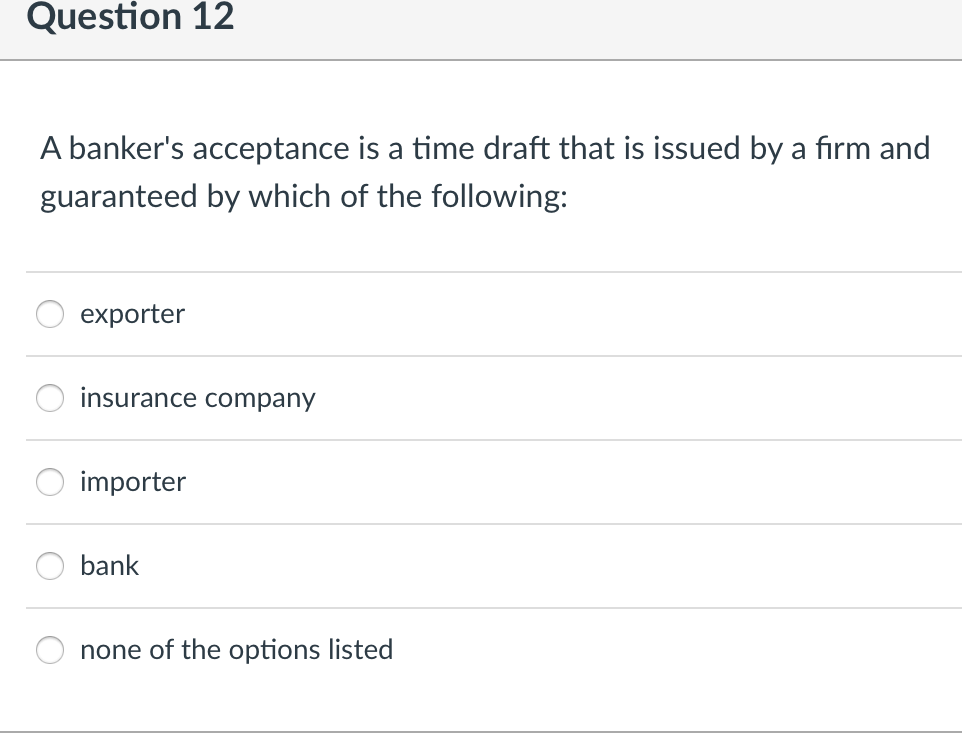Image resolution: width=962 pixels, height=740 pixels.
Task: Click the Question 12 heading
Action: coord(131,17)
